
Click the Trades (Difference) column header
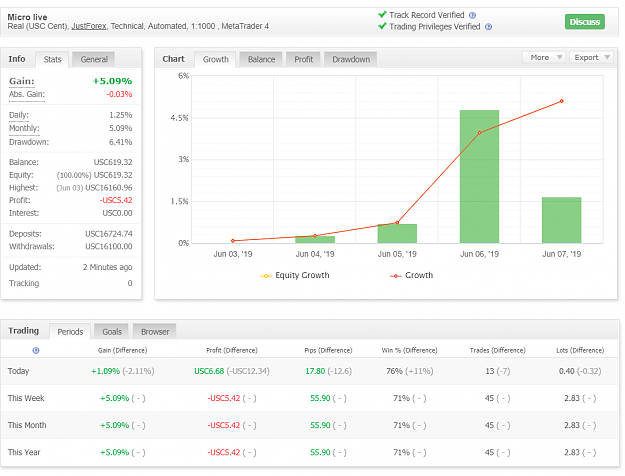tap(497, 350)
